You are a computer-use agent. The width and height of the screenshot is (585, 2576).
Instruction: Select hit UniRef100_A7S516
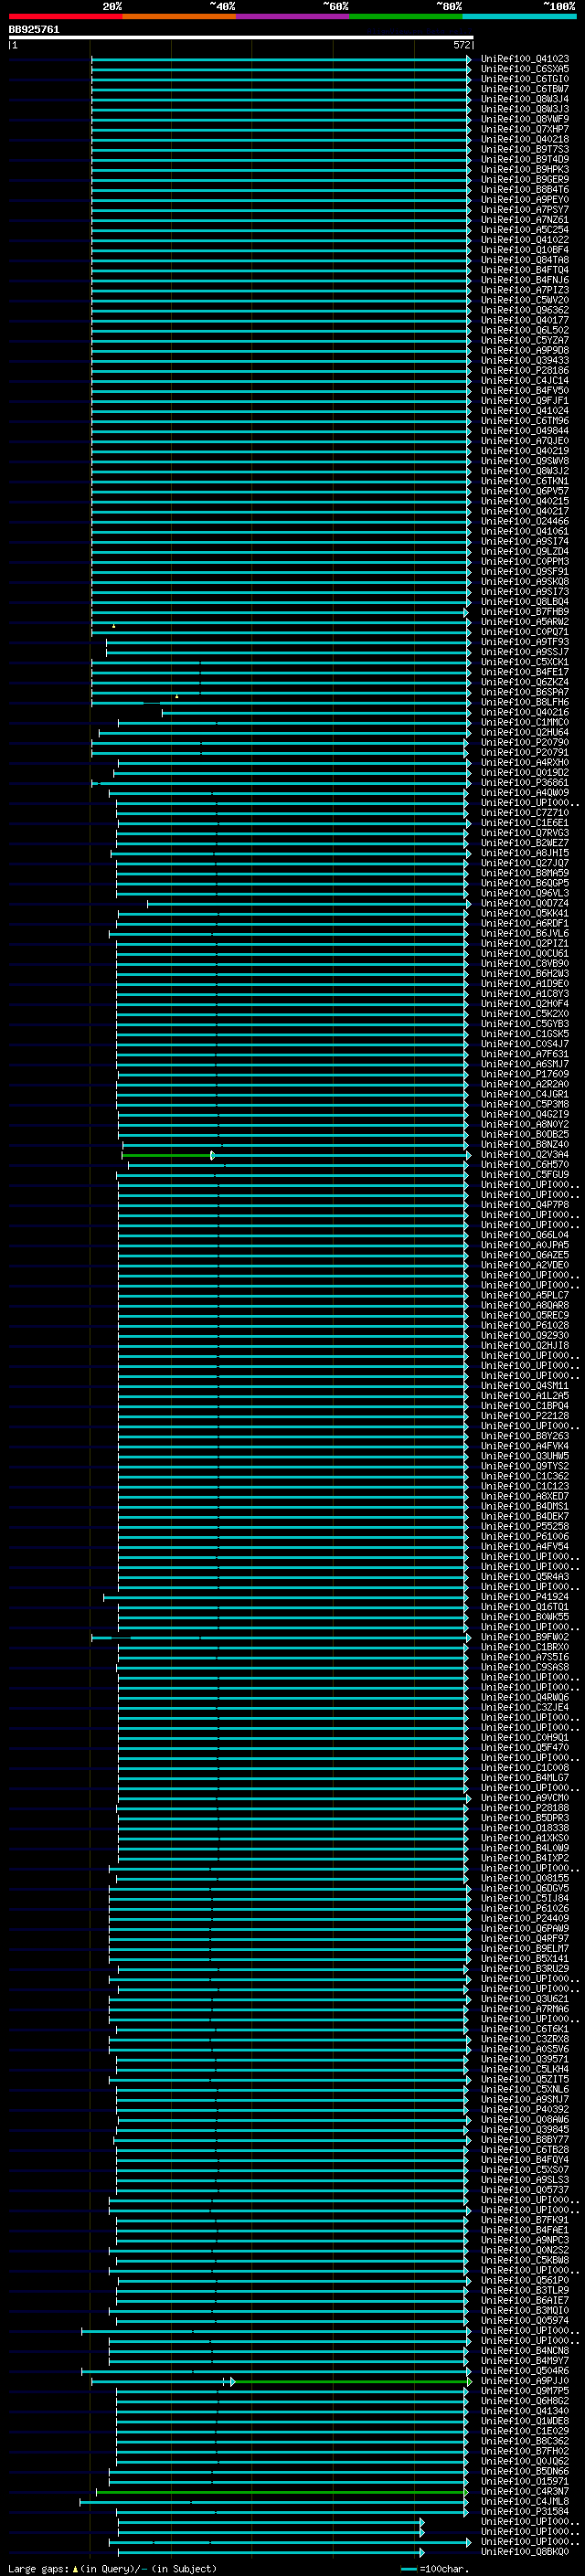525,1657
